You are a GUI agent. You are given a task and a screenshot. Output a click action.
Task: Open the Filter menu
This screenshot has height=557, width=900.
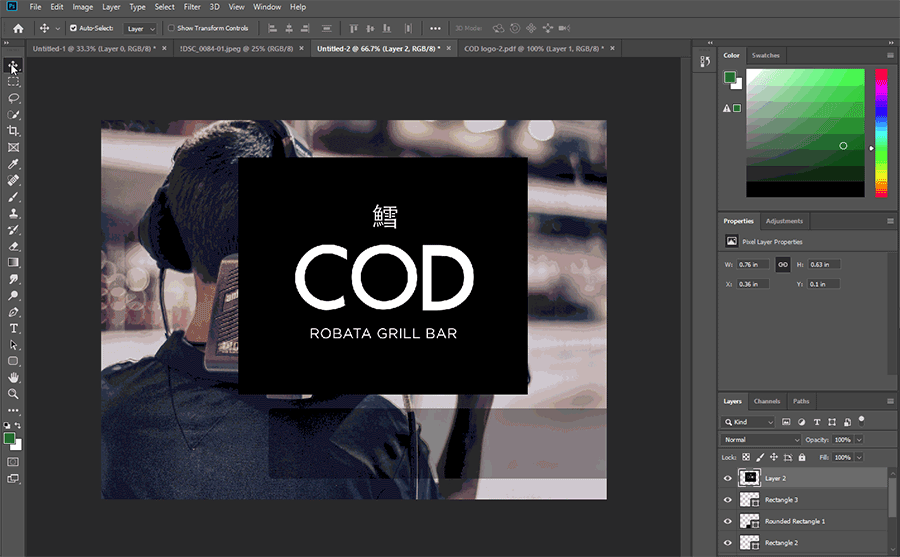coord(192,7)
